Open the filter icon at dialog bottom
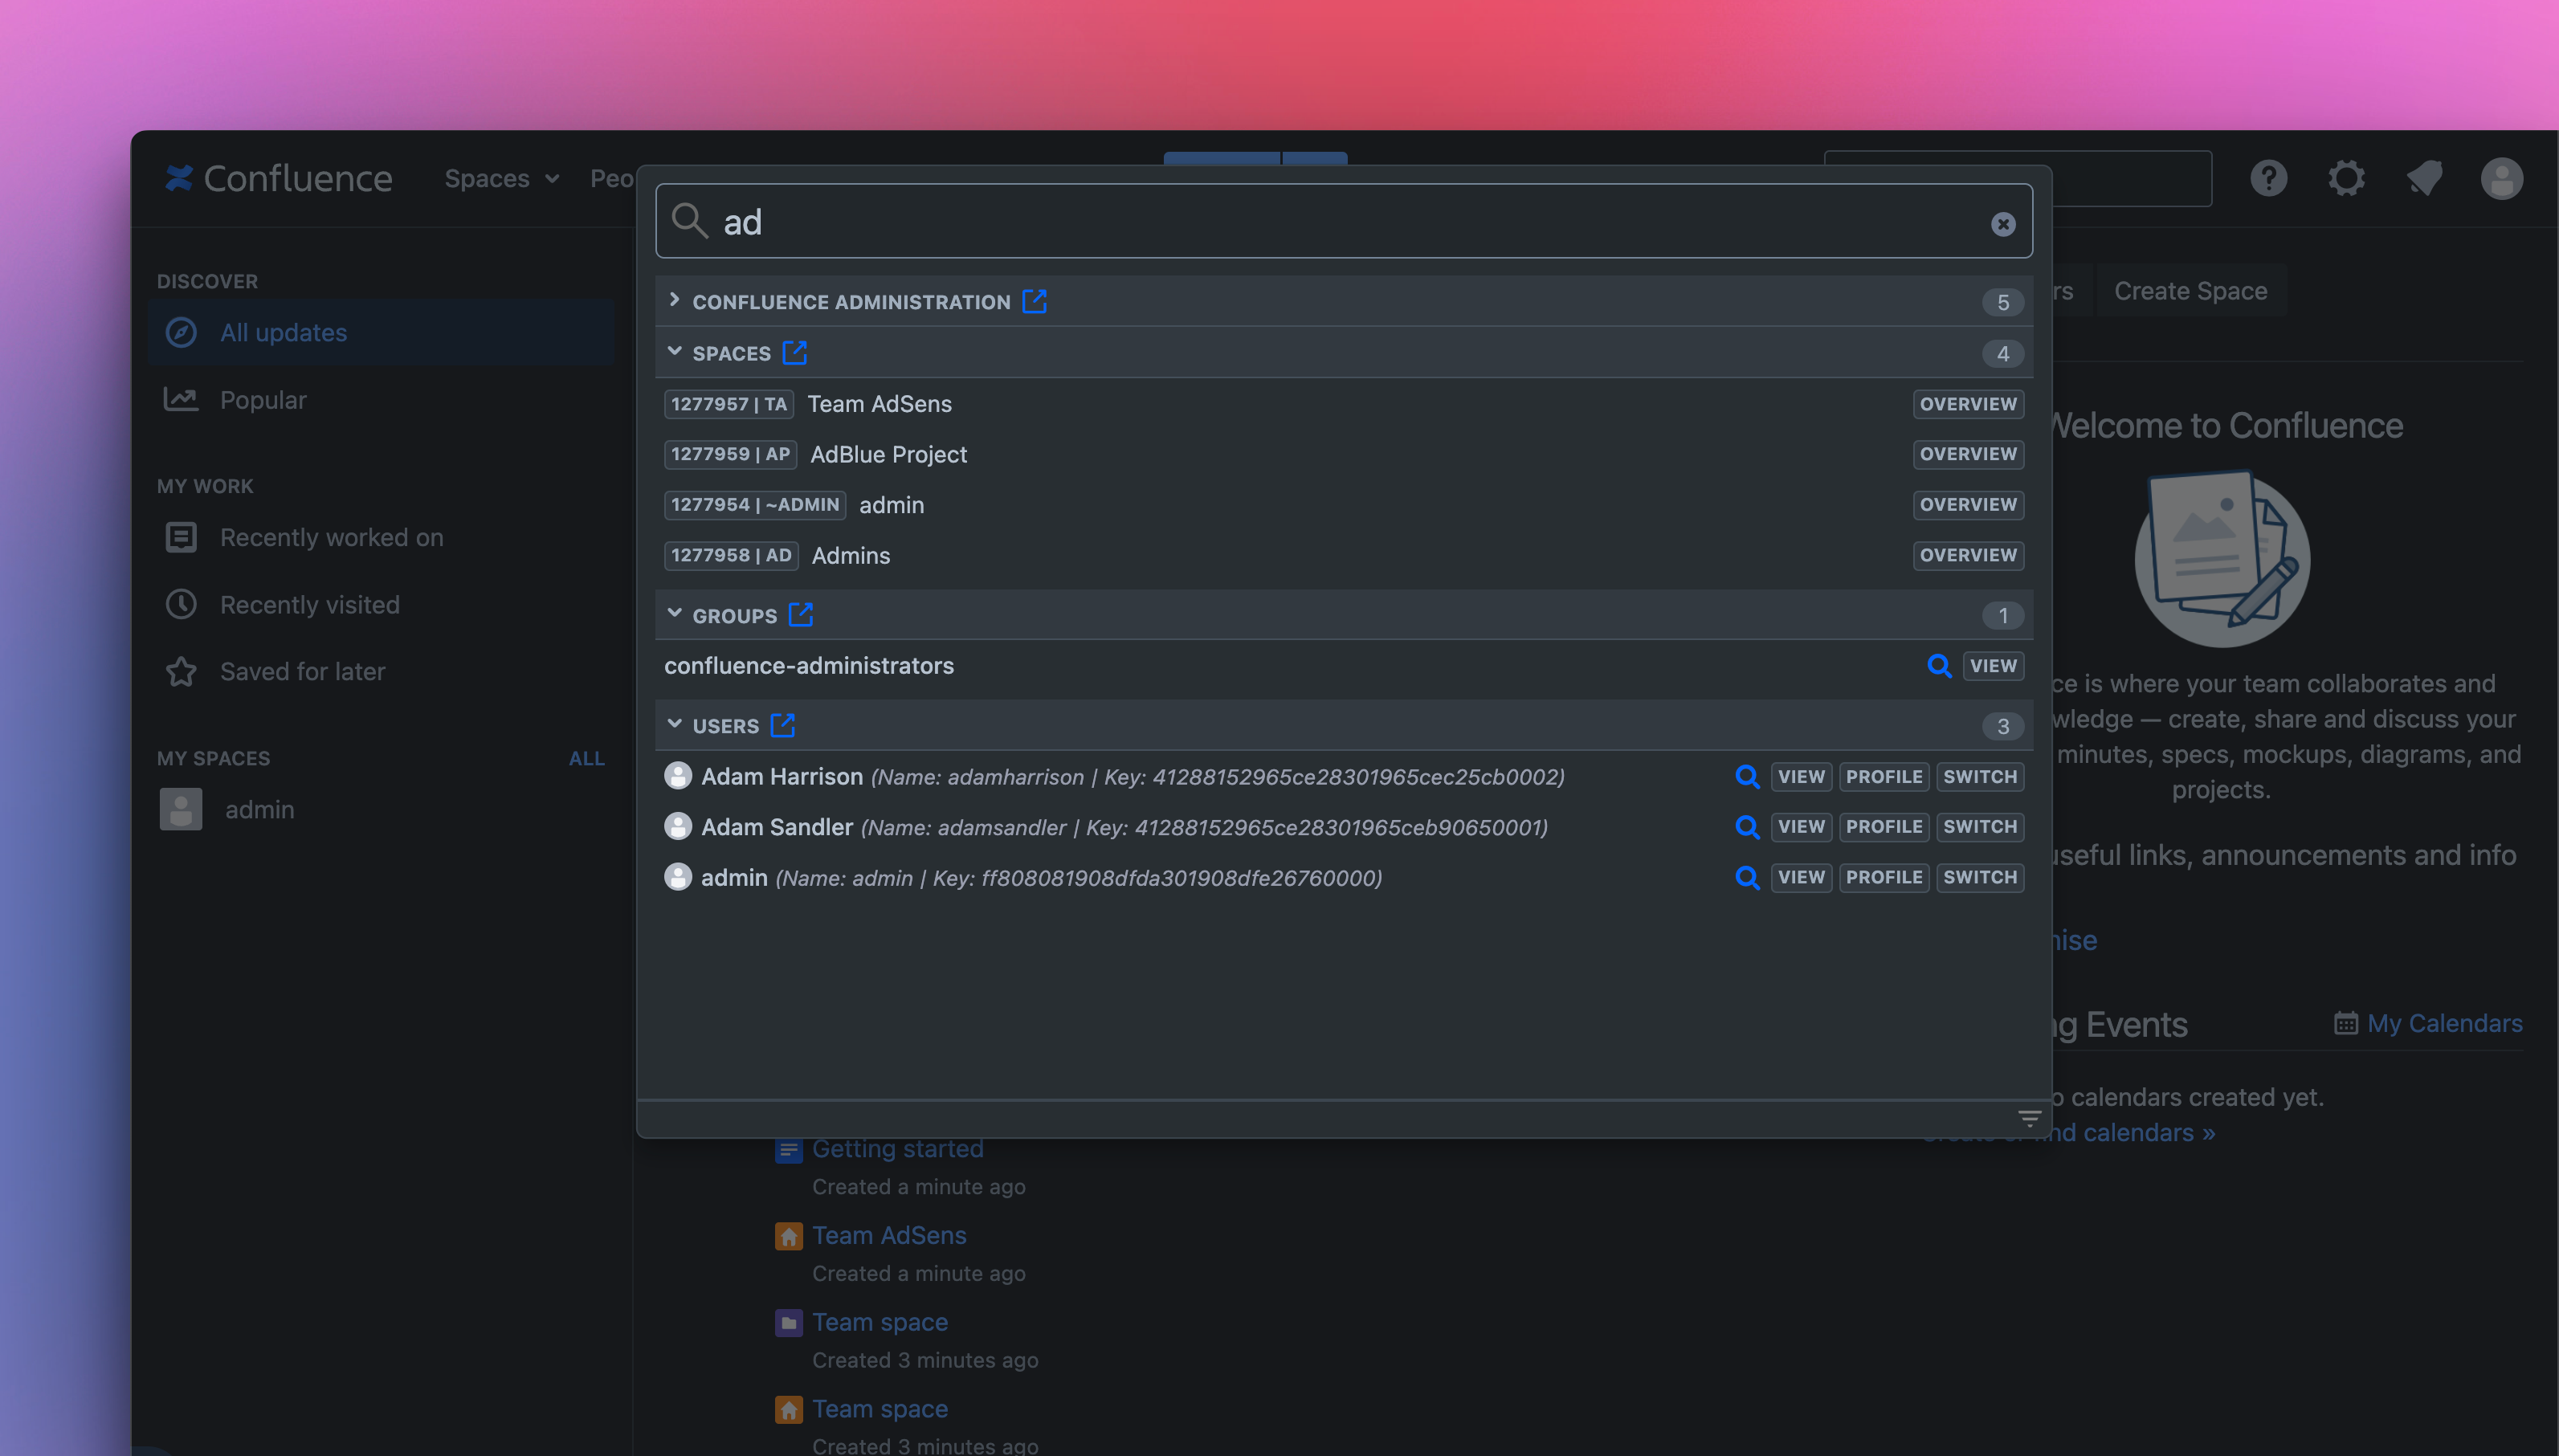The image size is (2559, 1456). [x=2029, y=1118]
